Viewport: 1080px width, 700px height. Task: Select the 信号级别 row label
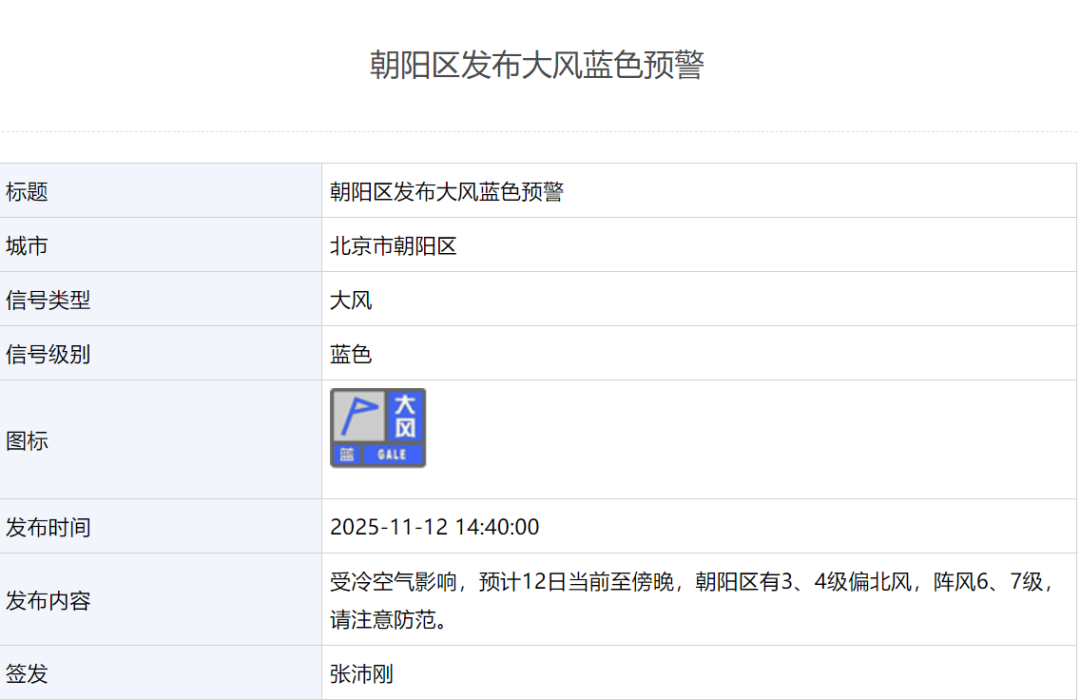point(48,354)
